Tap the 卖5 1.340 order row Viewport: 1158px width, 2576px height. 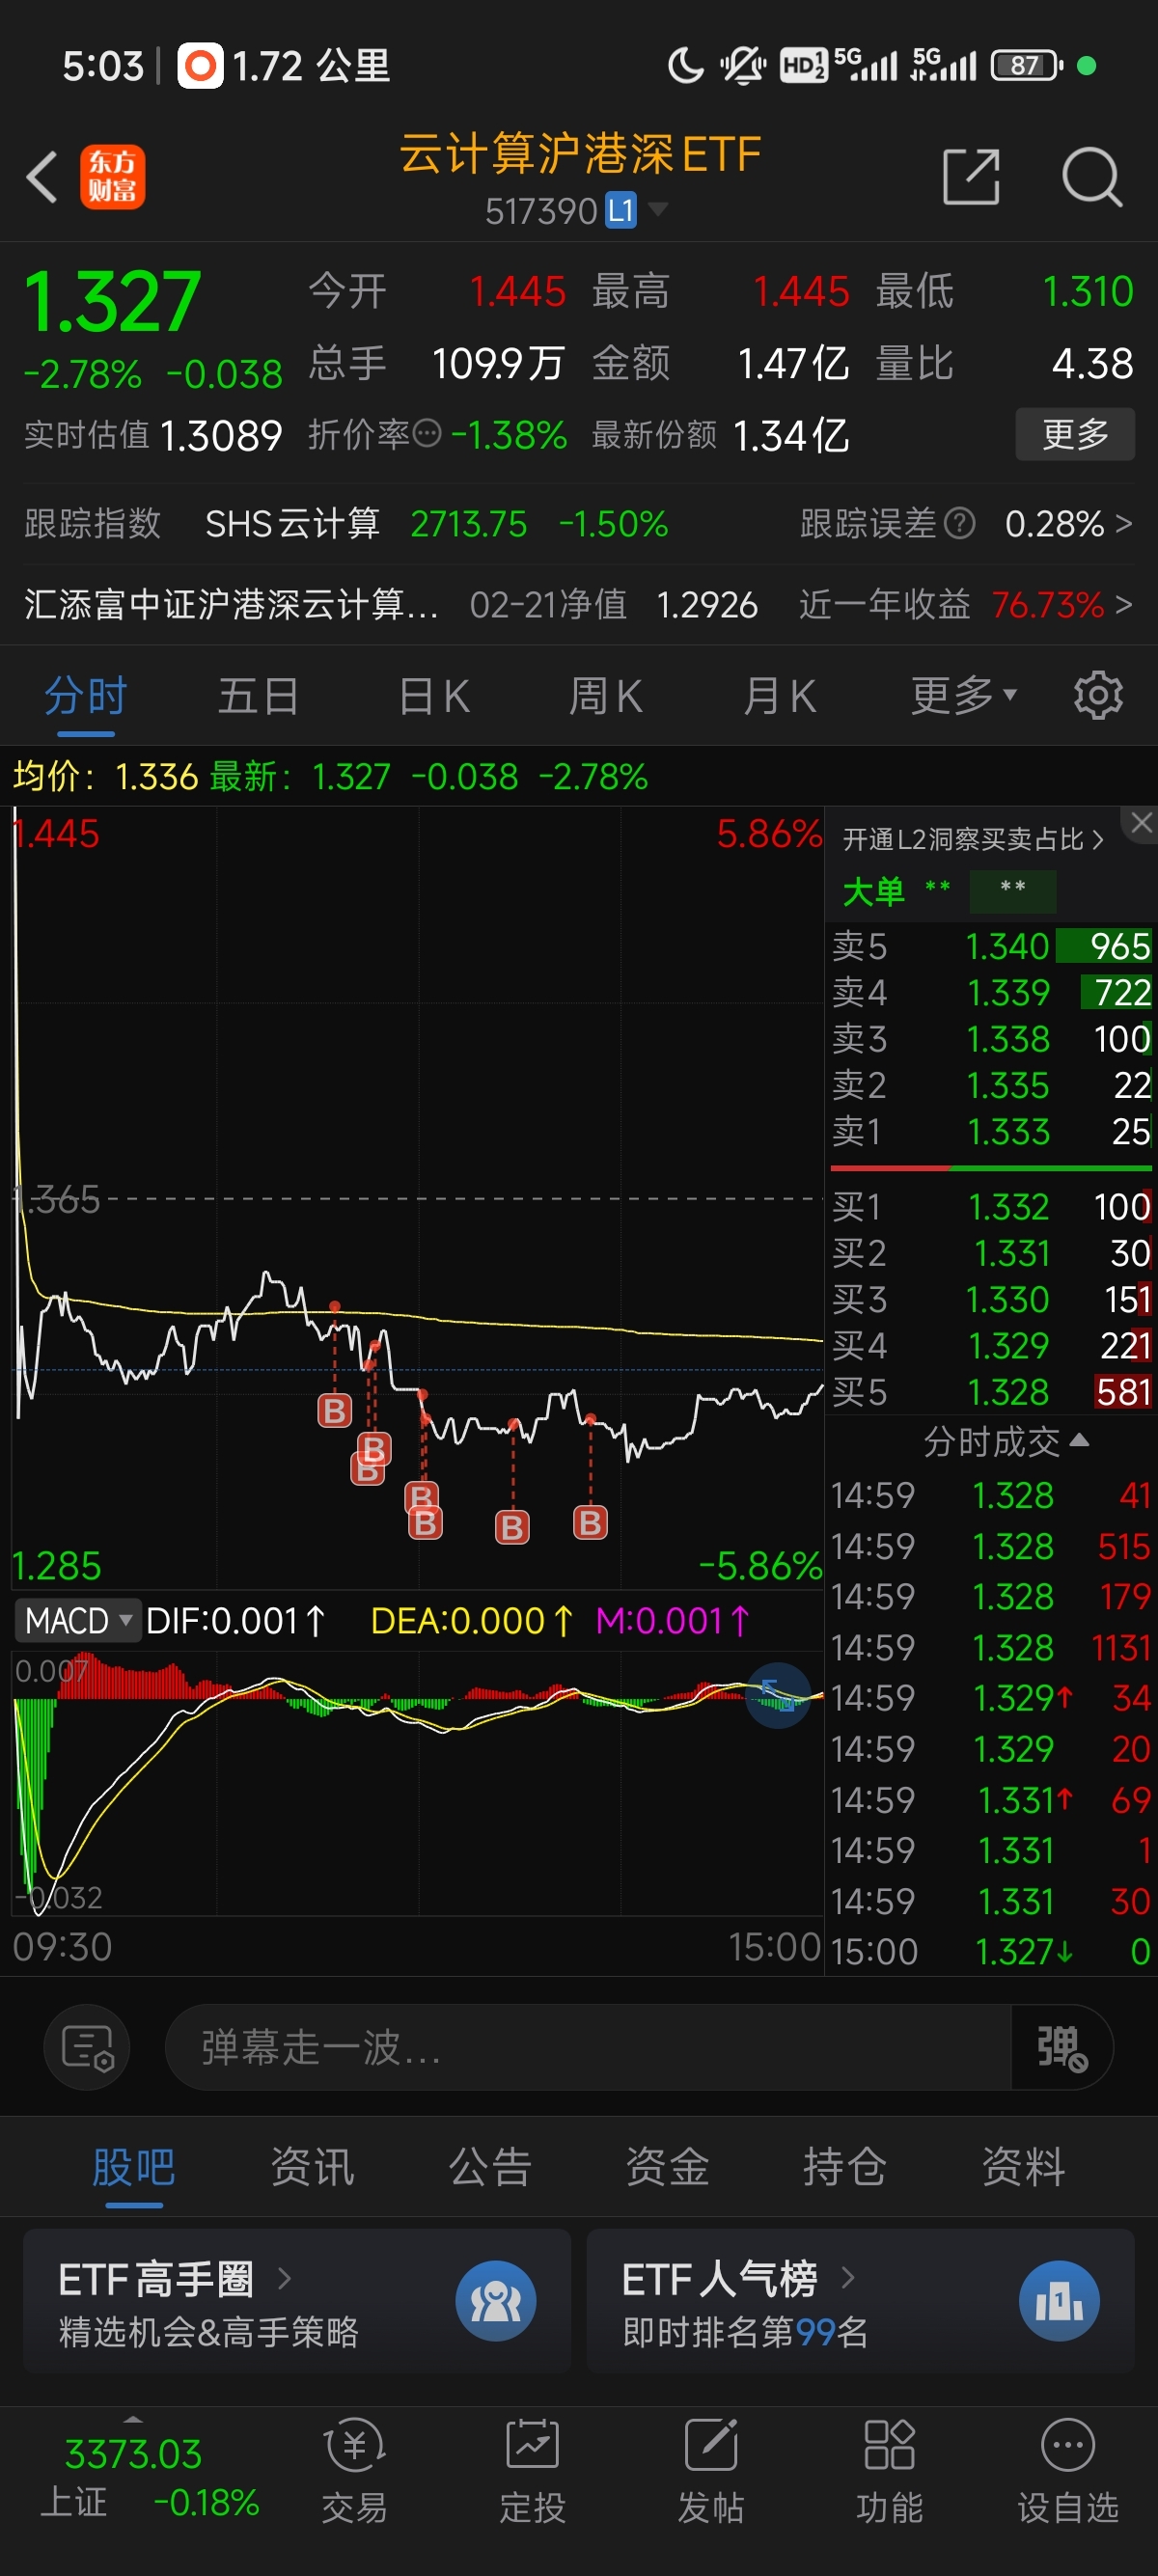(x=991, y=946)
